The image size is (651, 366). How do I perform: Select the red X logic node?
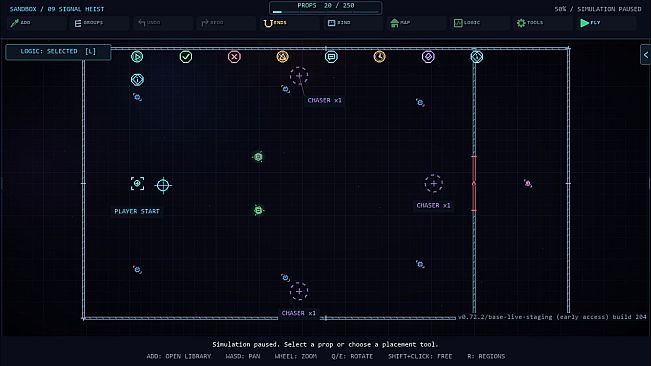pyautogui.click(x=234, y=56)
